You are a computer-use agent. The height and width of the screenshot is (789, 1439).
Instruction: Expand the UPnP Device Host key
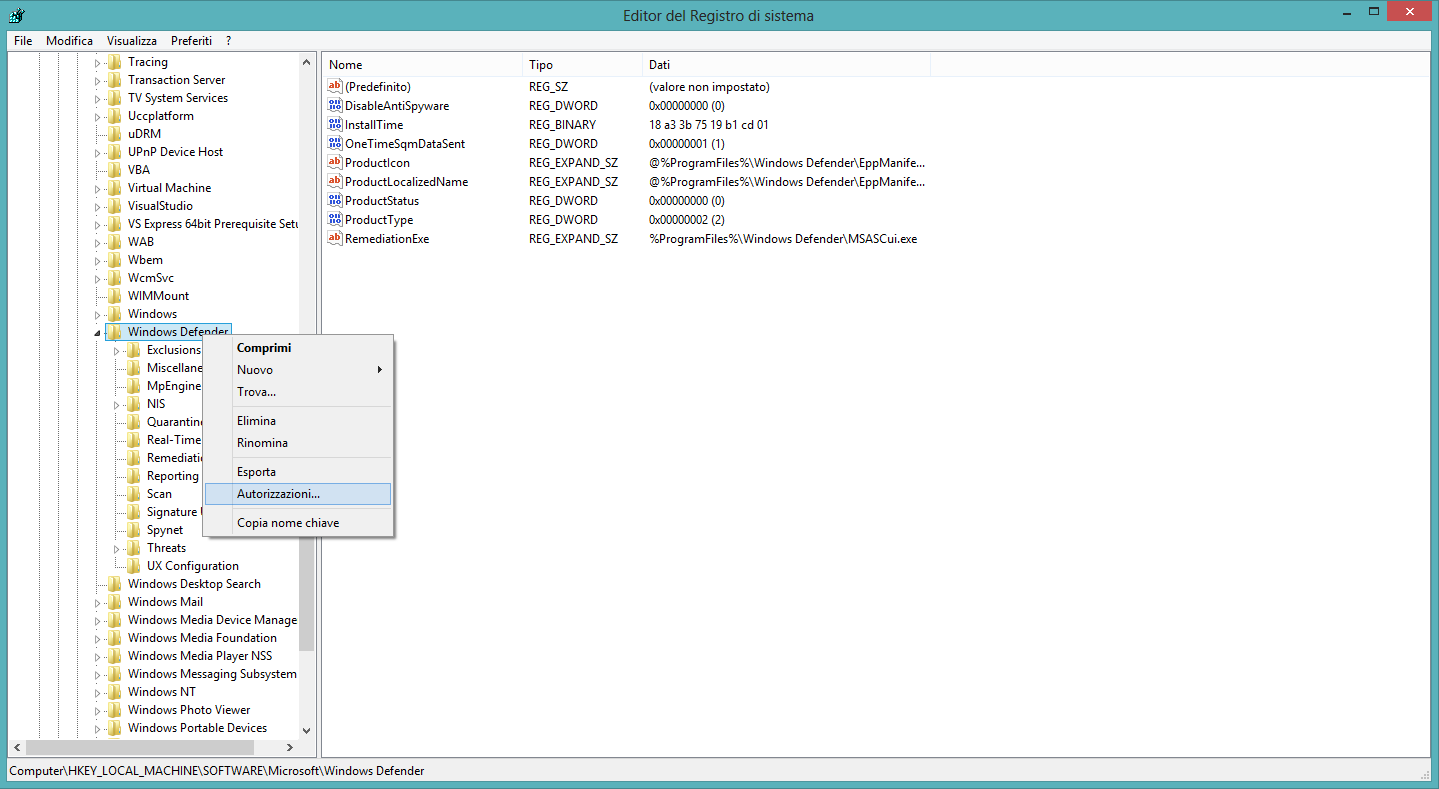pos(98,153)
